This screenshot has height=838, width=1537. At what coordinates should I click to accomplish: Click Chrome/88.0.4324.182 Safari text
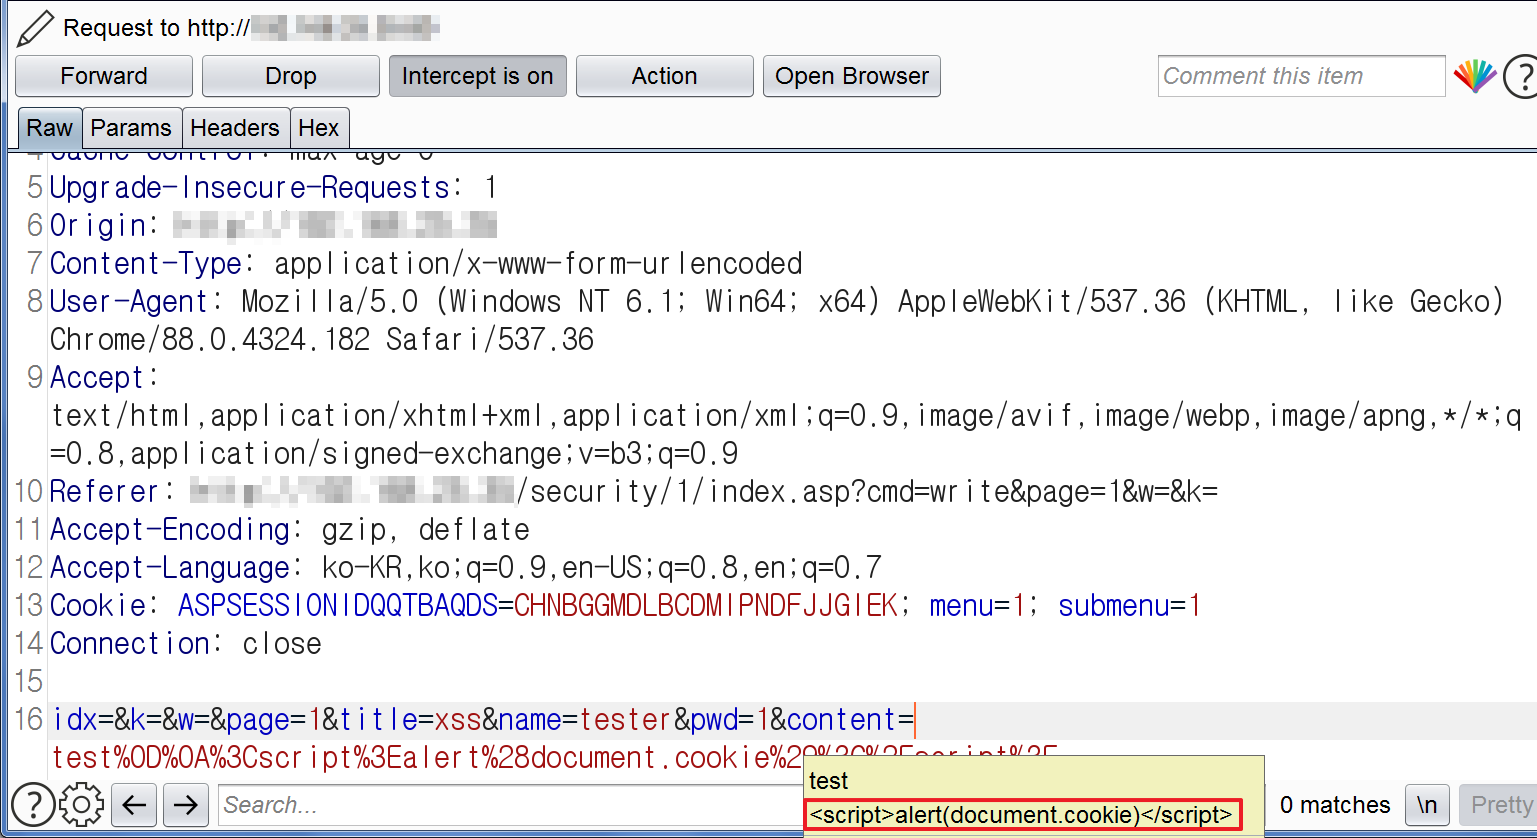tap(322, 340)
